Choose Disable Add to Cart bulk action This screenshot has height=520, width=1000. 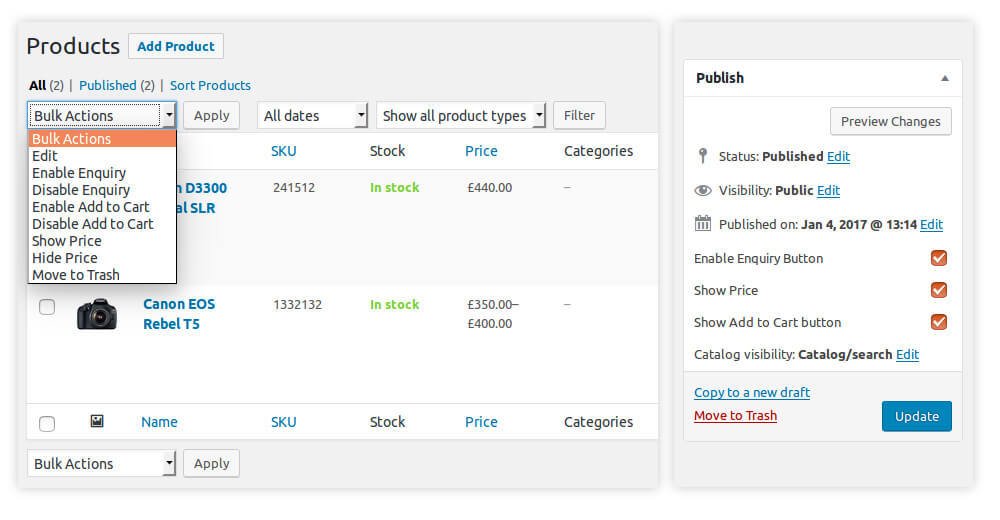102,224
